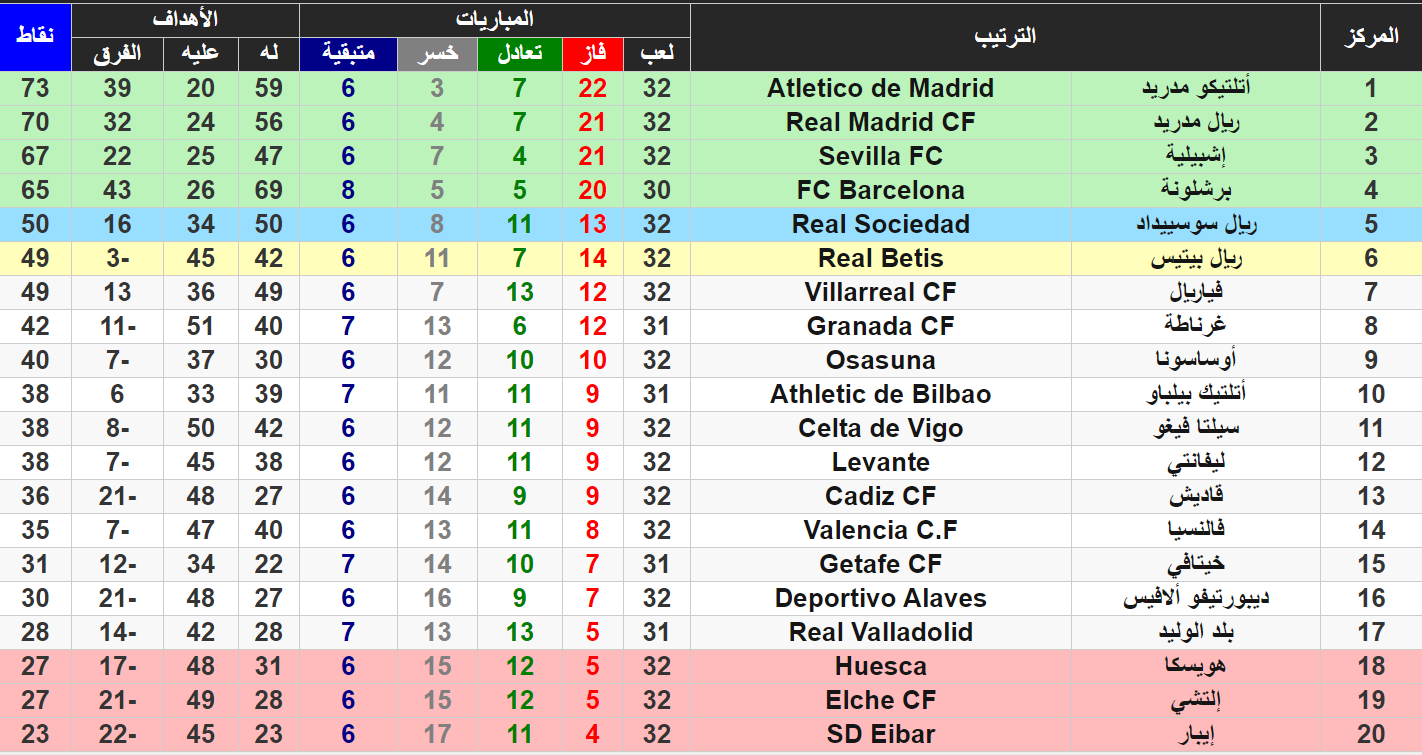Click Atletico's 73 points cell

[35, 88]
